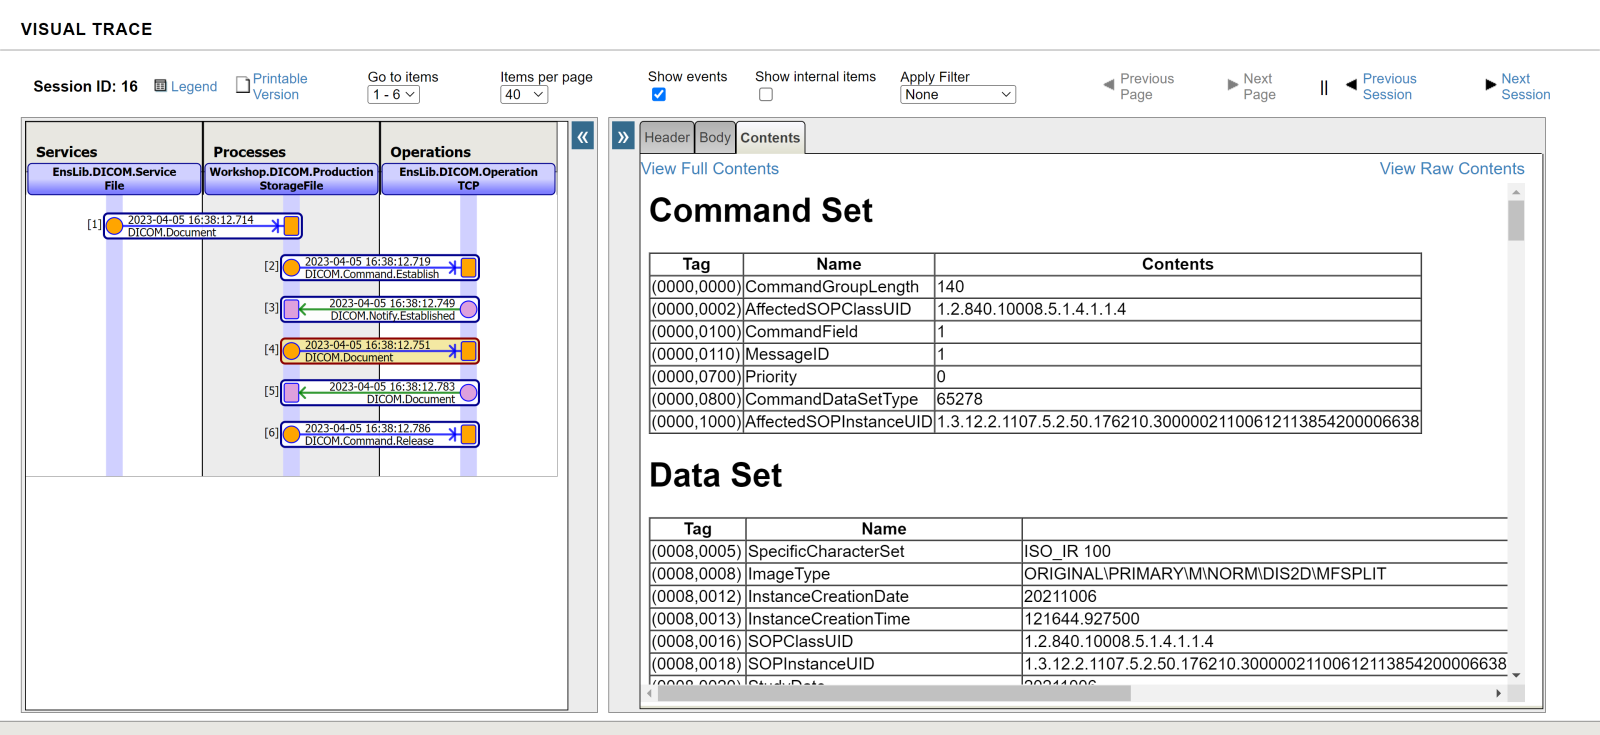Click the orange circle of message 1
This screenshot has width=1600, height=735.
pos(115,226)
